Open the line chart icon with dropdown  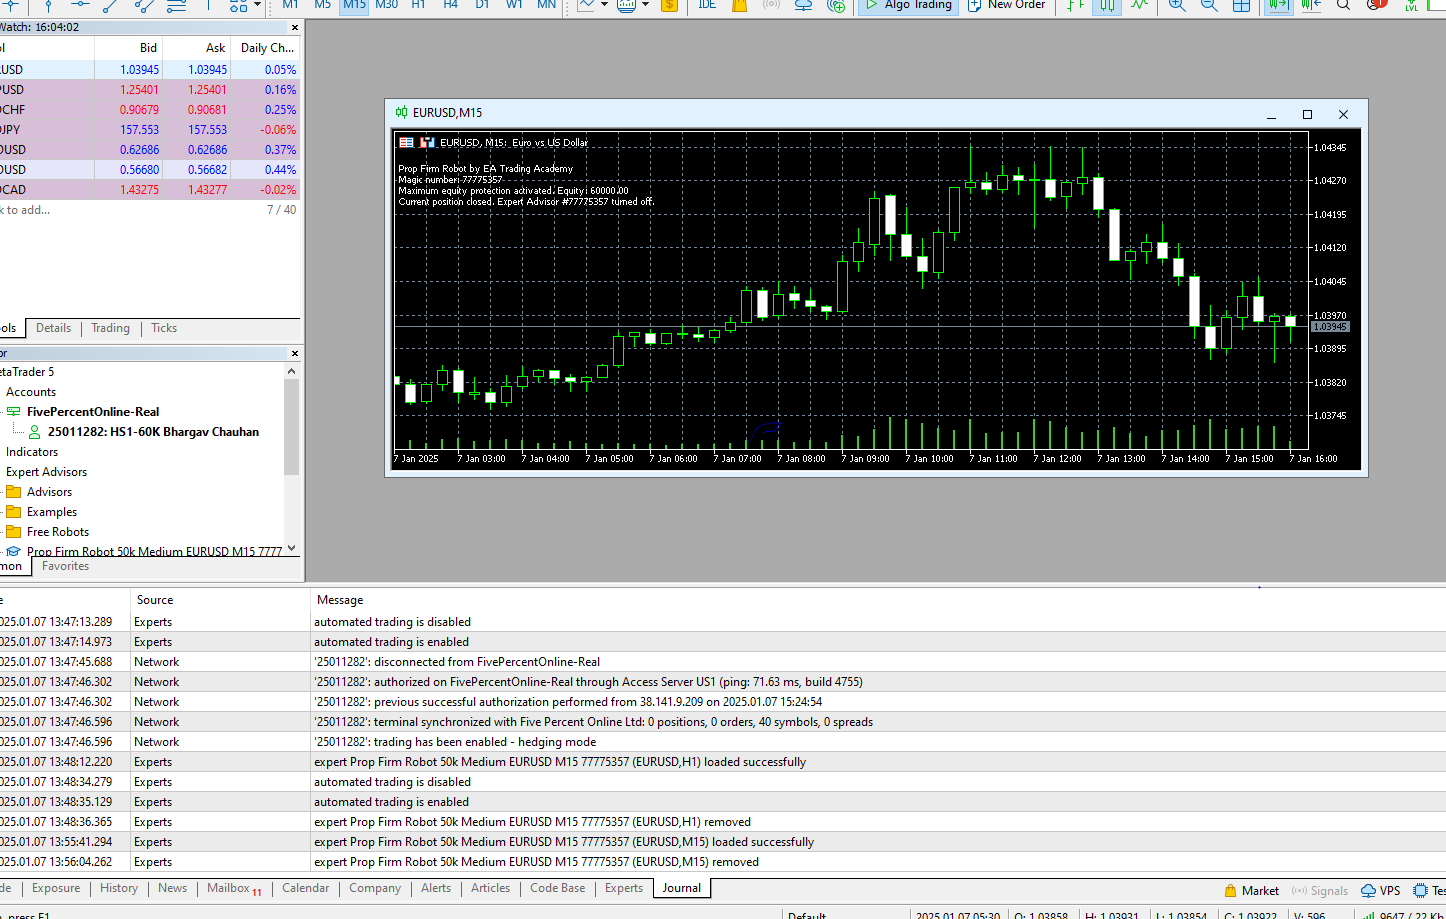(586, 5)
